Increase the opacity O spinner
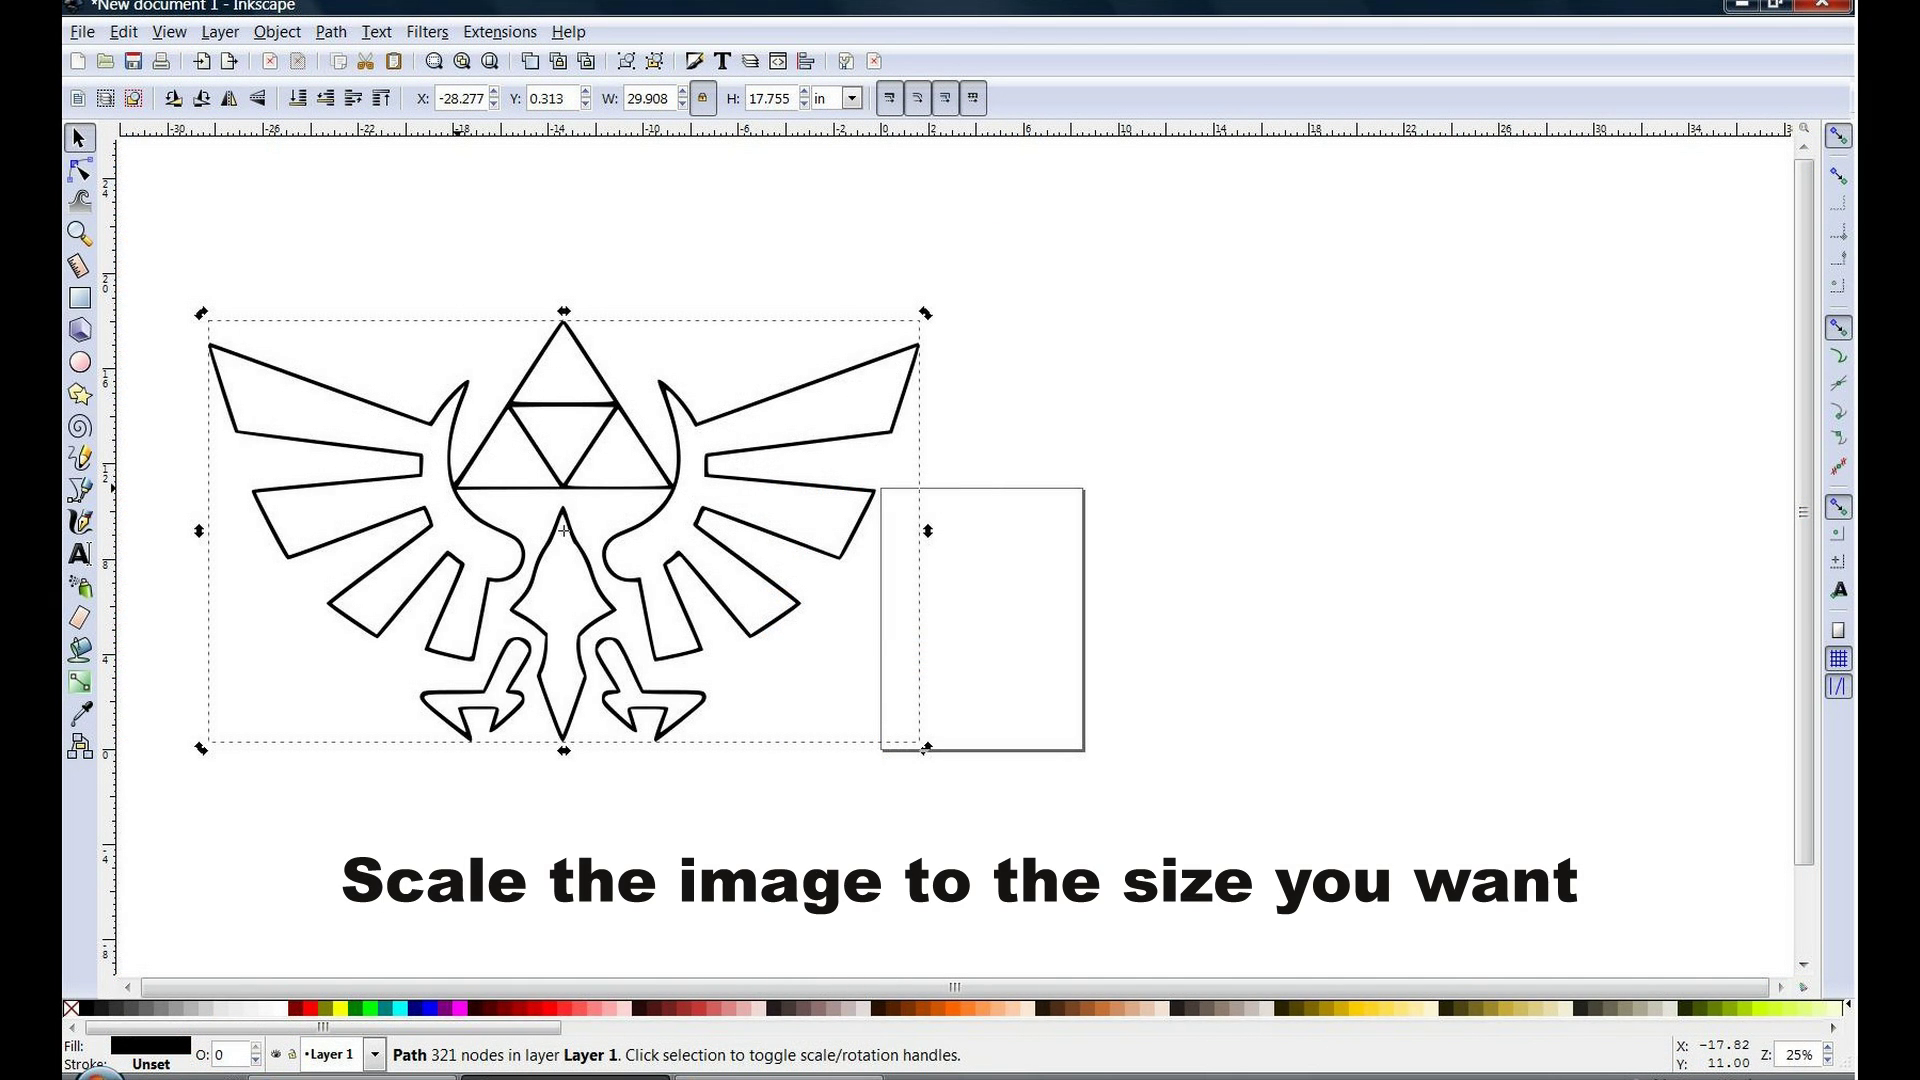This screenshot has height=1080, width=1920. point(256,1048)
